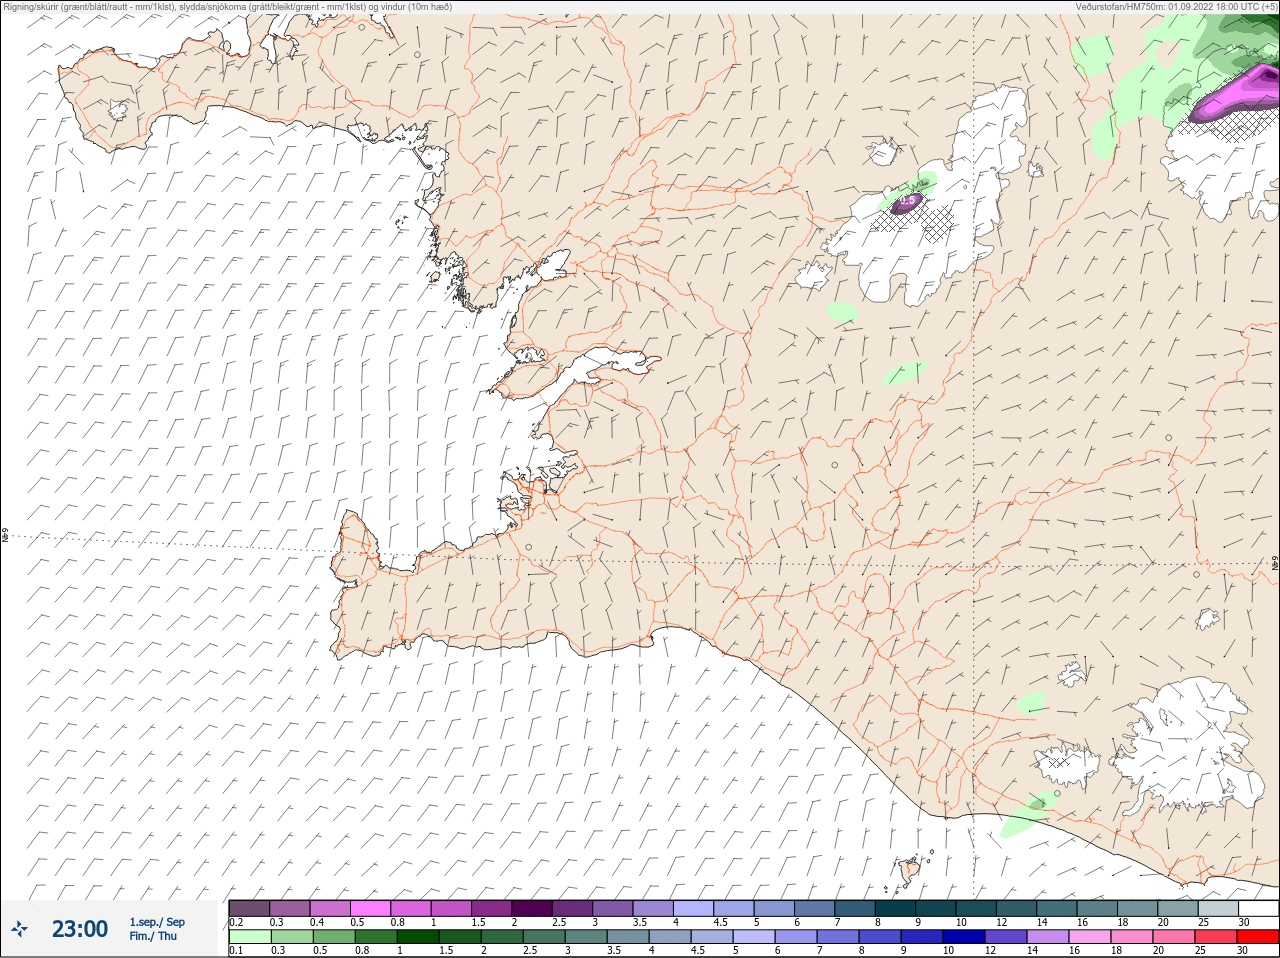Select the upper legend pink swatch at 0.5
This screenshot has height=958, width=1280.
pos(370,908)
